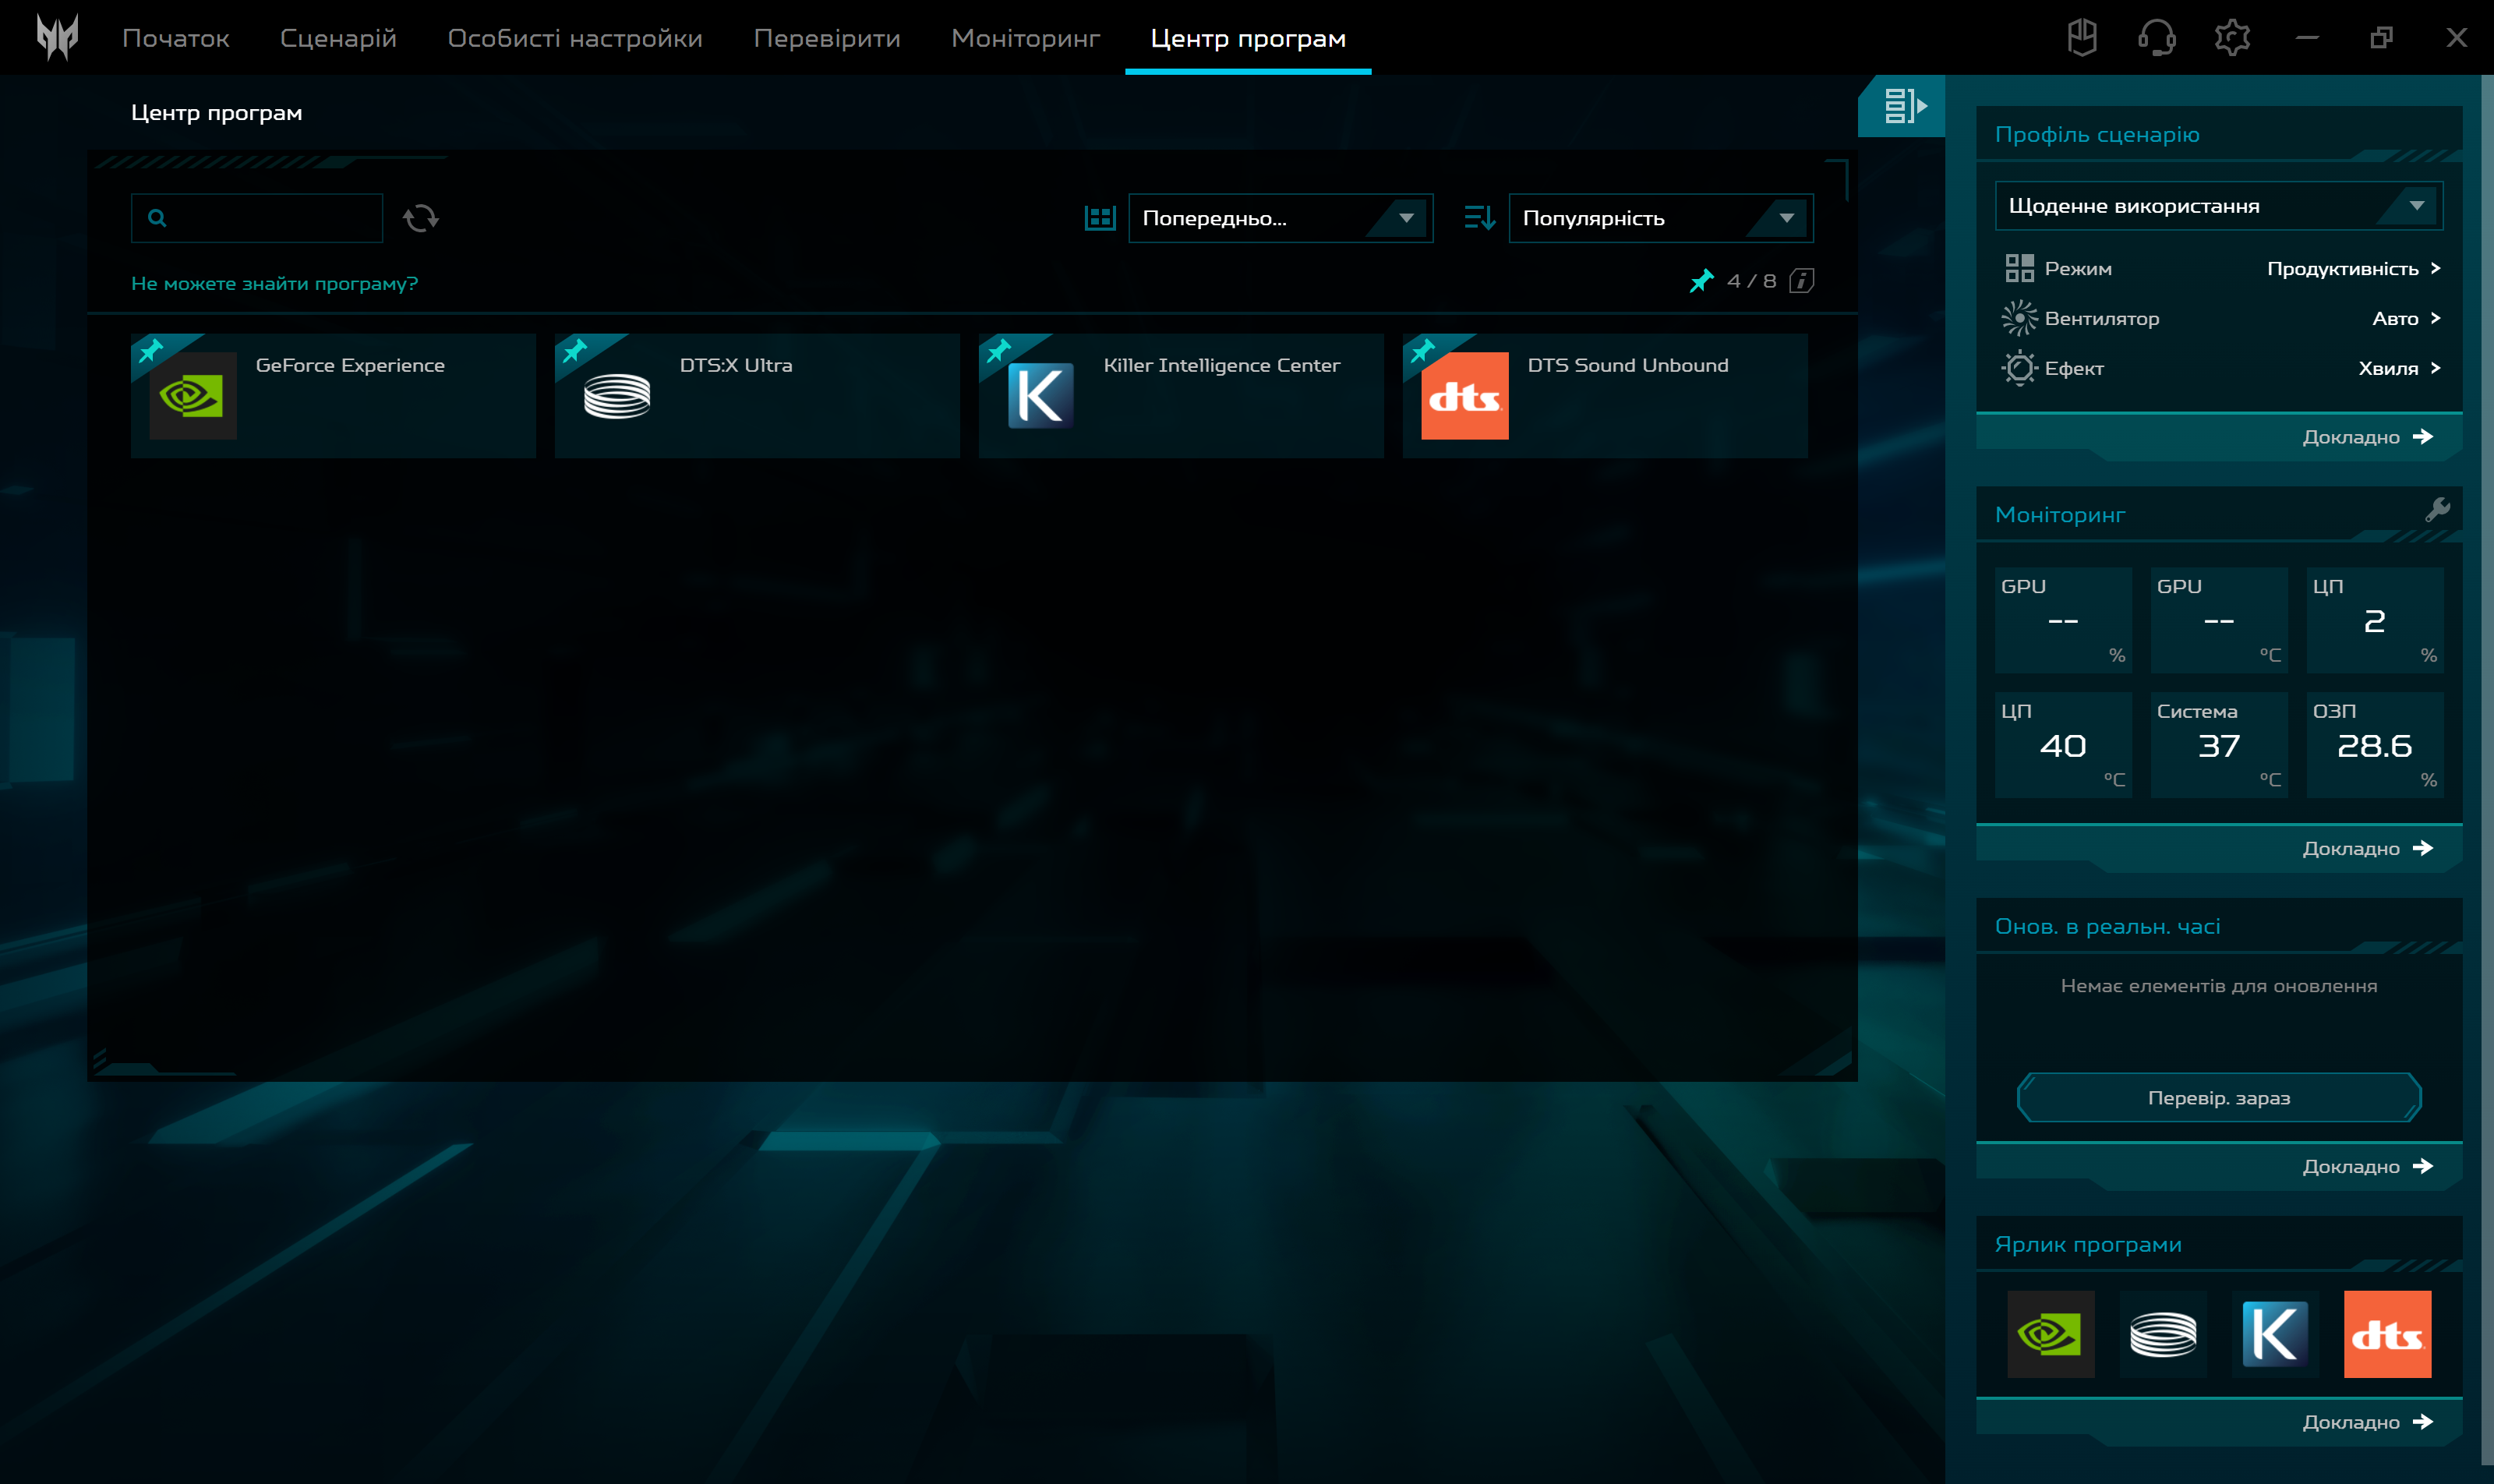Image resolution: width=2494 pixels, height=1484 pixels.
Task: Open the headset support icon
Action: (x=2156, y=38)
